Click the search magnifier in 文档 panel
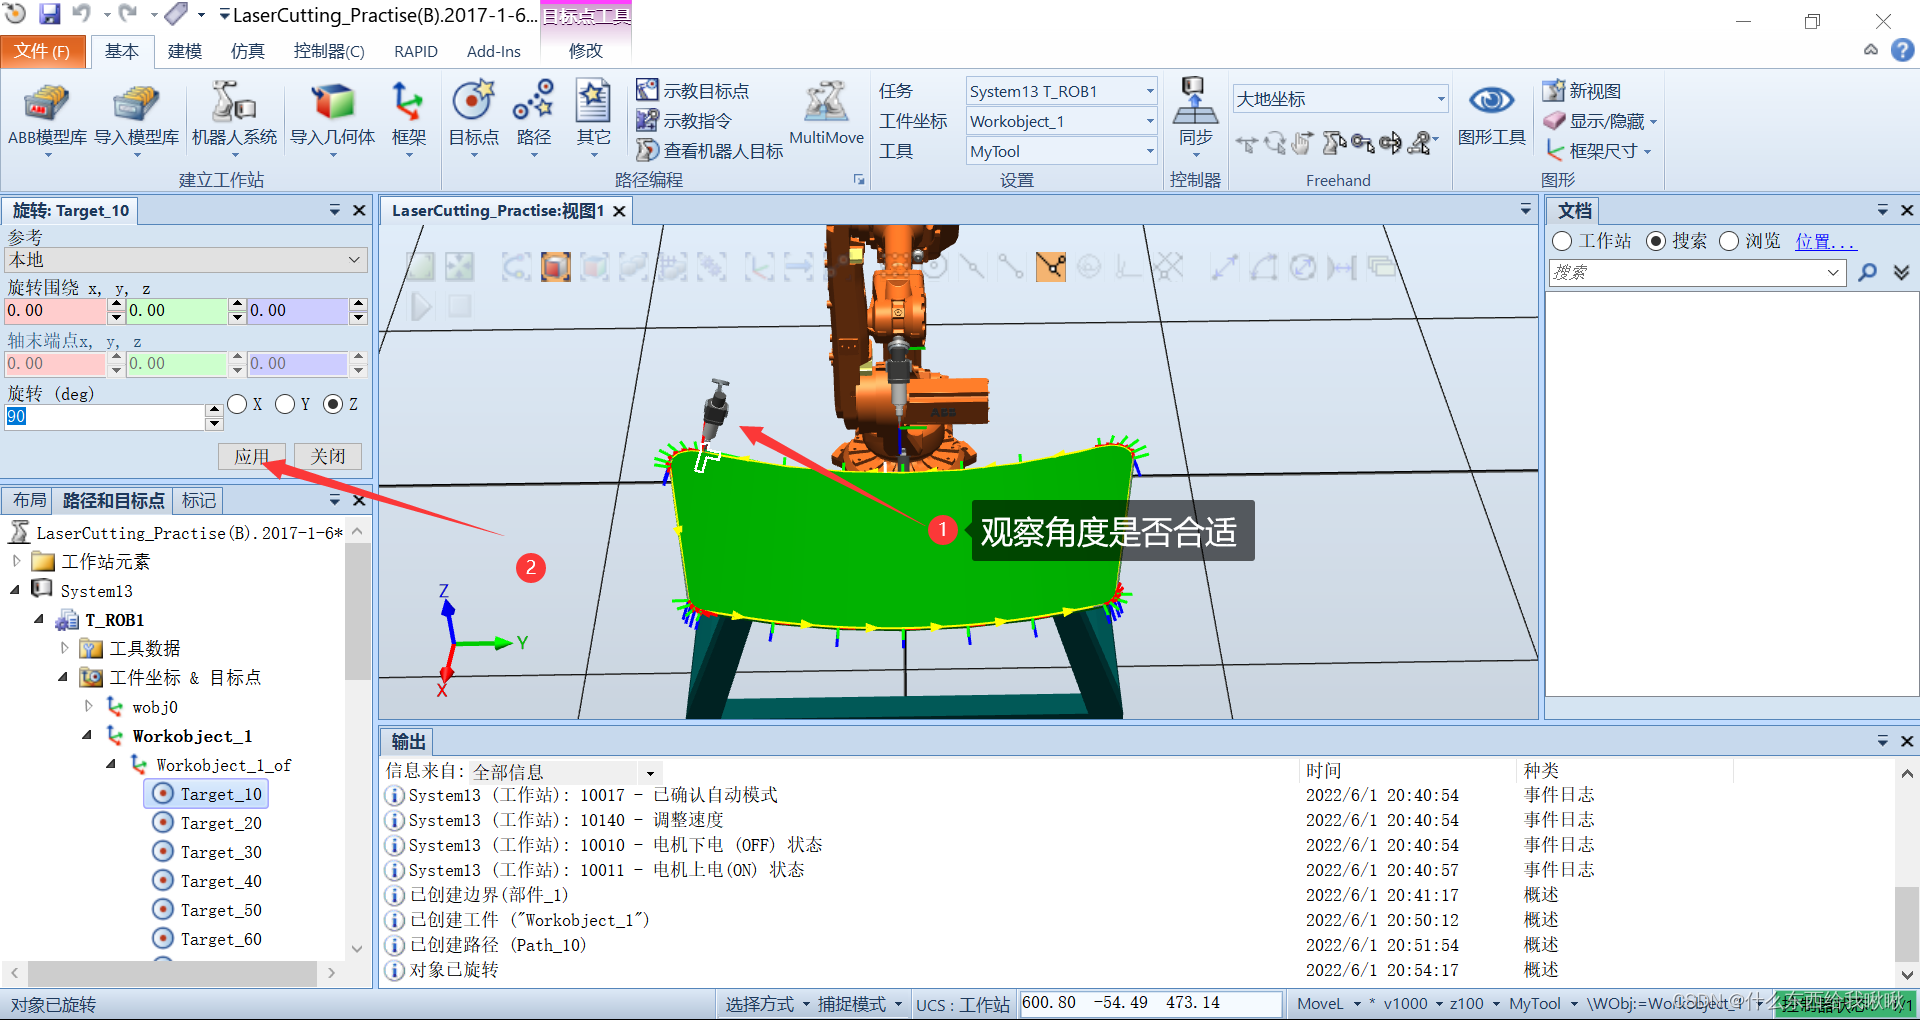 tap(1867, 272)
